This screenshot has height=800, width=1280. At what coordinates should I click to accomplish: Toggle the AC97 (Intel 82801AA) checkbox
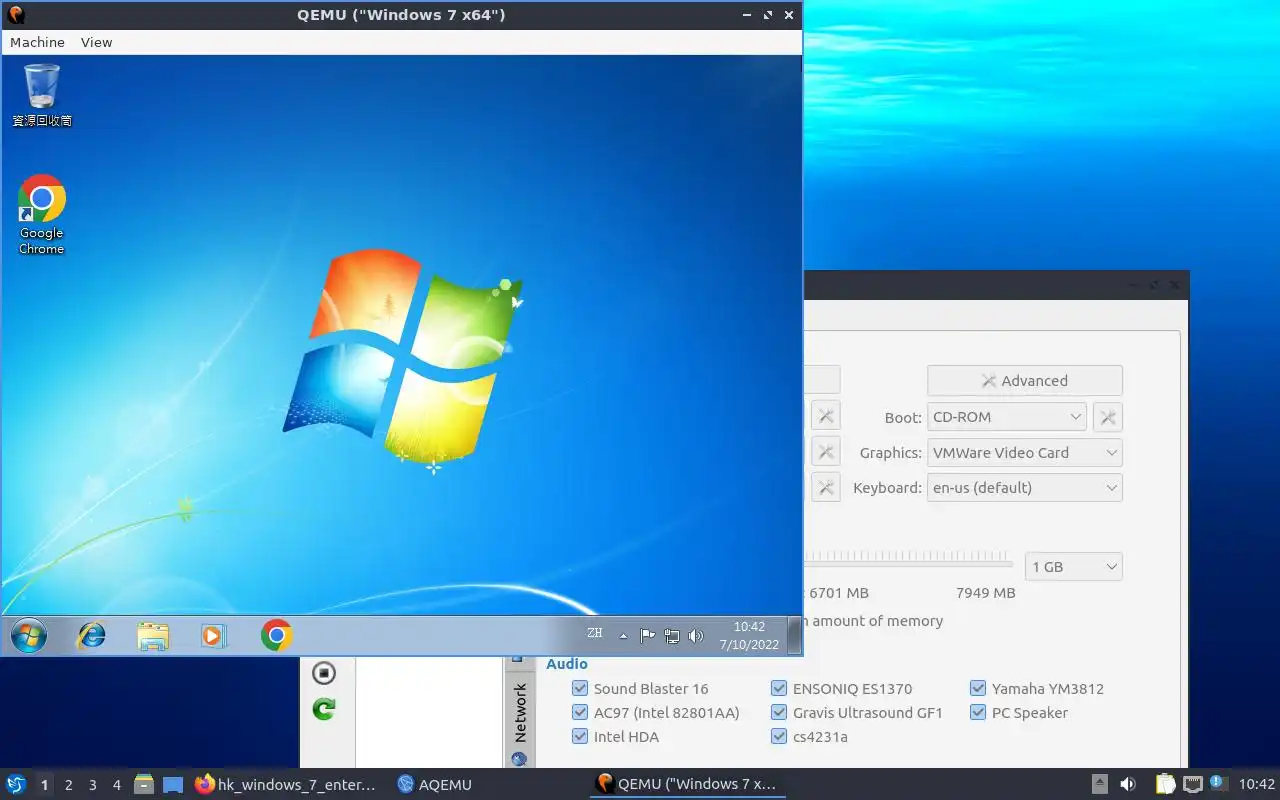pyautogui.click(x=579, y=712)
